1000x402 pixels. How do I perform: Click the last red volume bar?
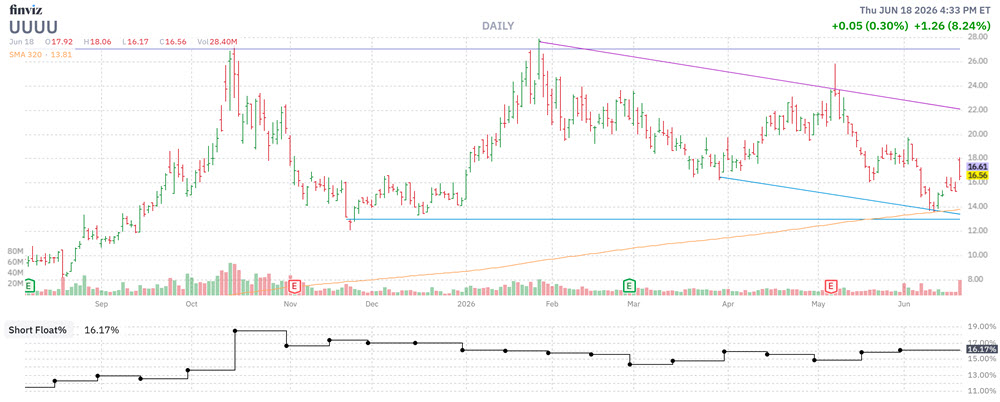point(959,287)
